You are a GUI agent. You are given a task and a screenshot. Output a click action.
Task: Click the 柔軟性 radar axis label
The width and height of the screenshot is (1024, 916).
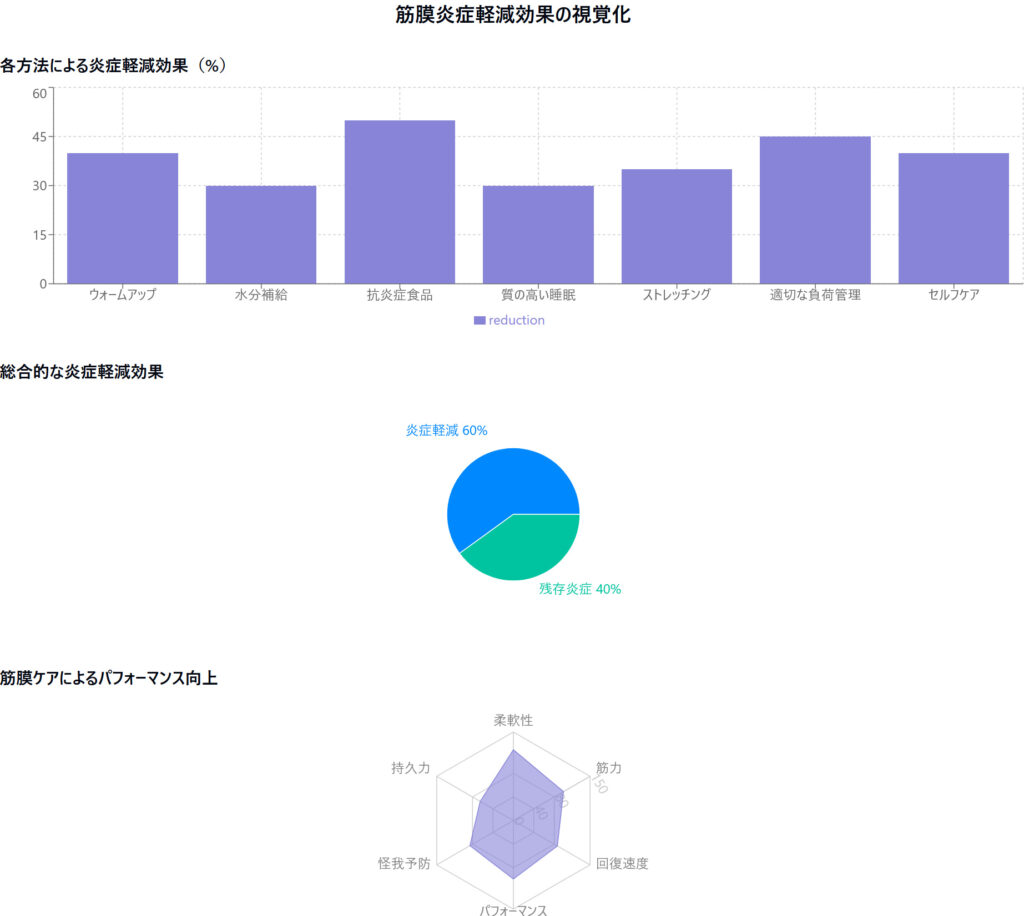tap(513, 720)
